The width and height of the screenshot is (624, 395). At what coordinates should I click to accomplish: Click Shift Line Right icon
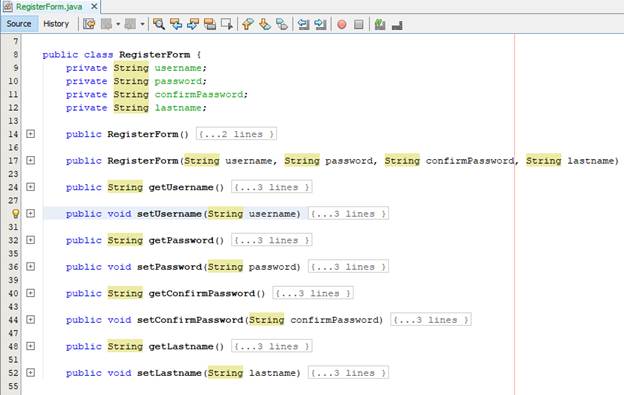[x=320, y=24]
